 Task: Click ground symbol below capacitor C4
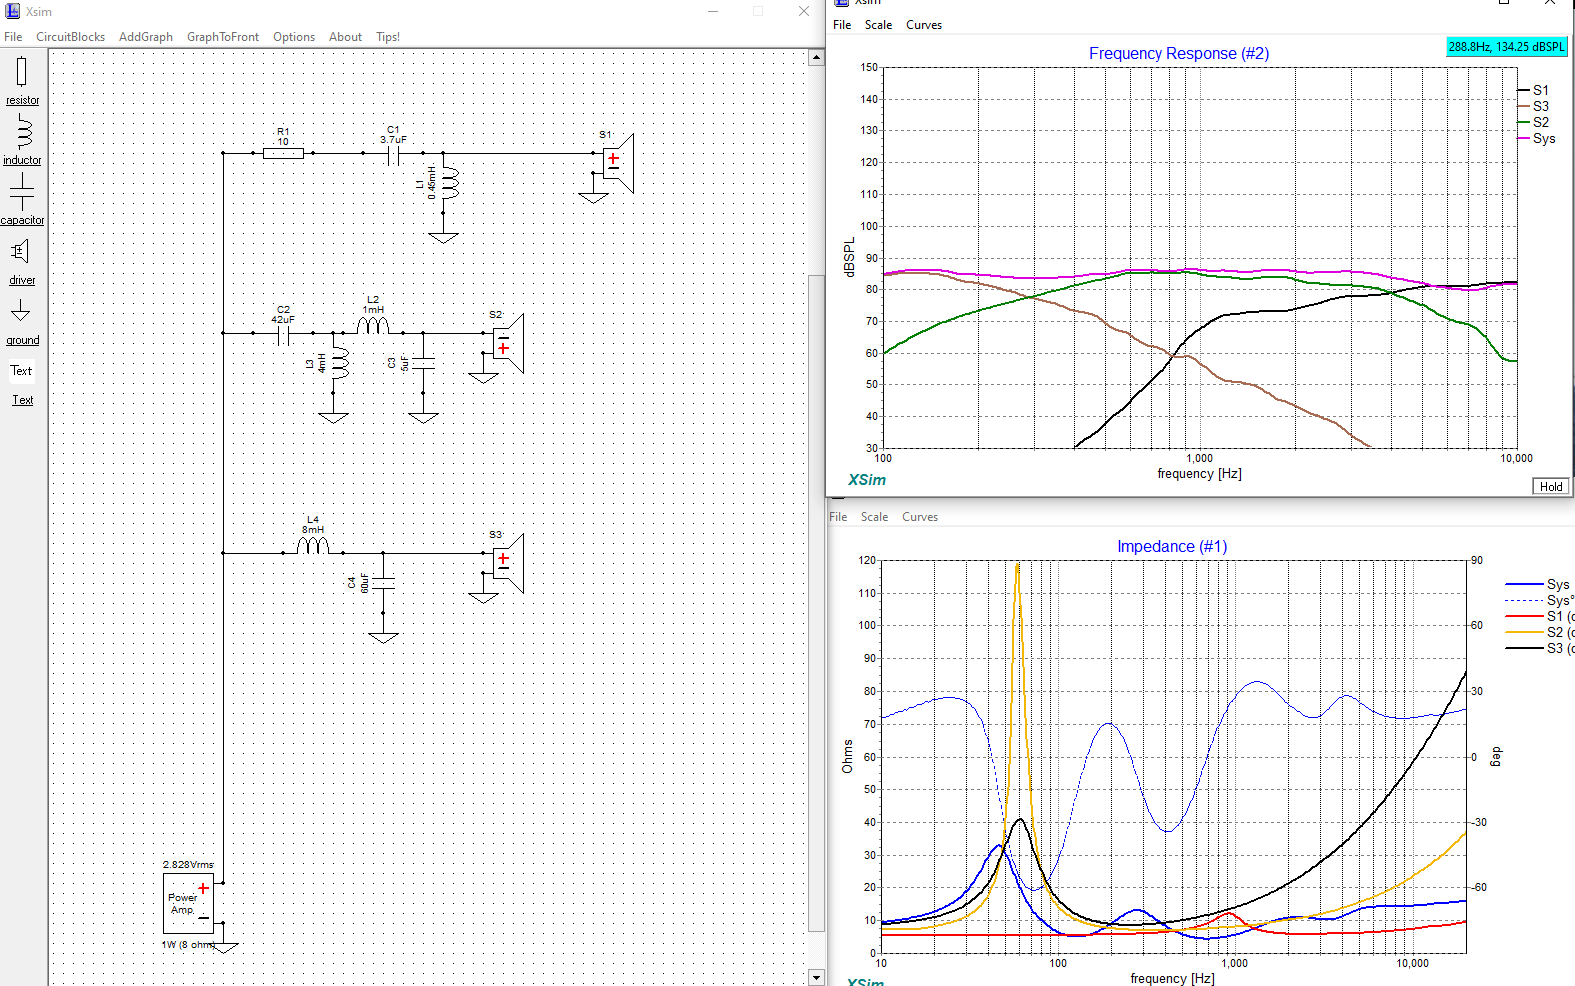(x=383, y=638)
